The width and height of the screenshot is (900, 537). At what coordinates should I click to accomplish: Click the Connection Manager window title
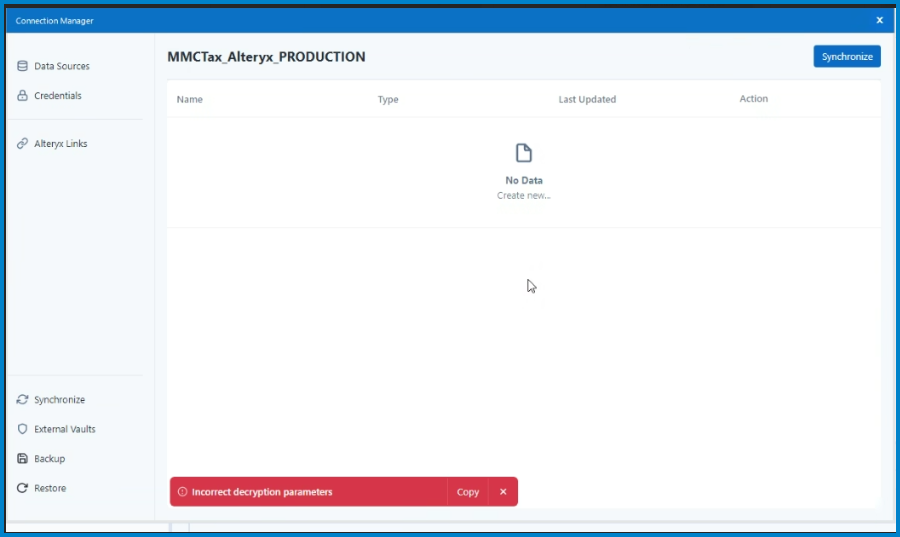tap(55, 21)
